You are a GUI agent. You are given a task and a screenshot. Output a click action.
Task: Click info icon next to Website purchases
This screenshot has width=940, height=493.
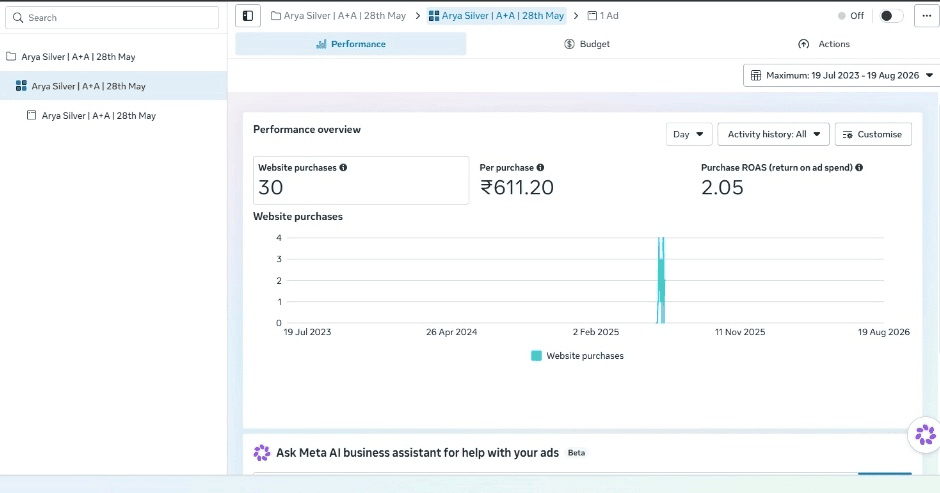coord(344,167)
